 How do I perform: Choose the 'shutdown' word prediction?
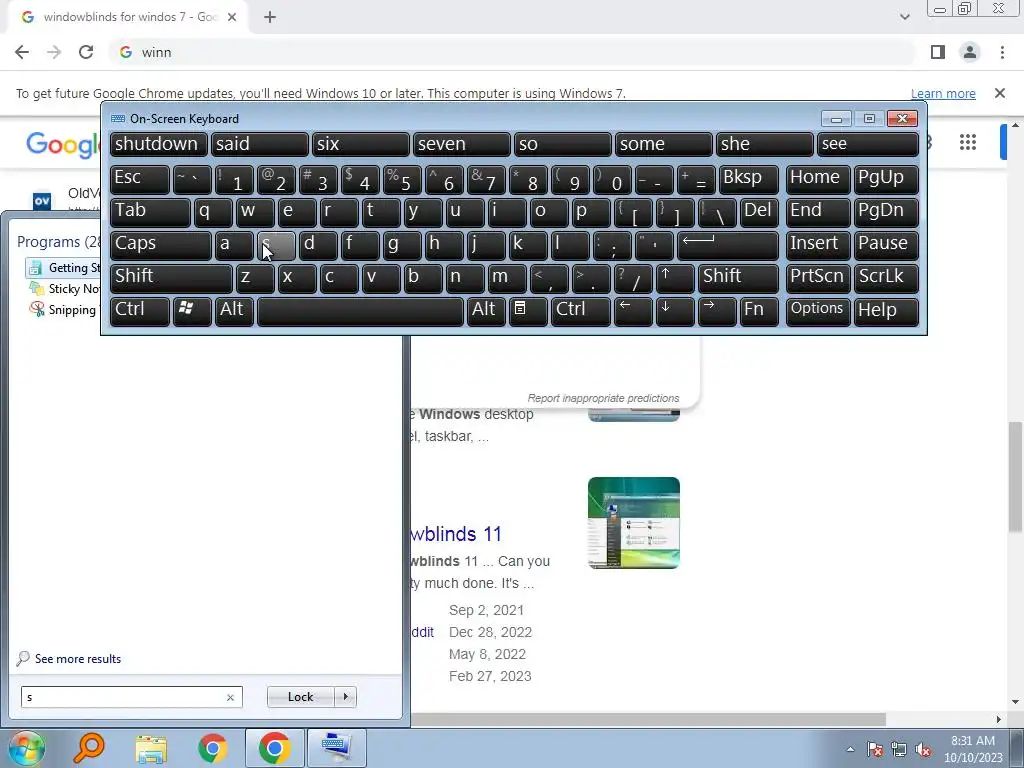pos(159,144)
